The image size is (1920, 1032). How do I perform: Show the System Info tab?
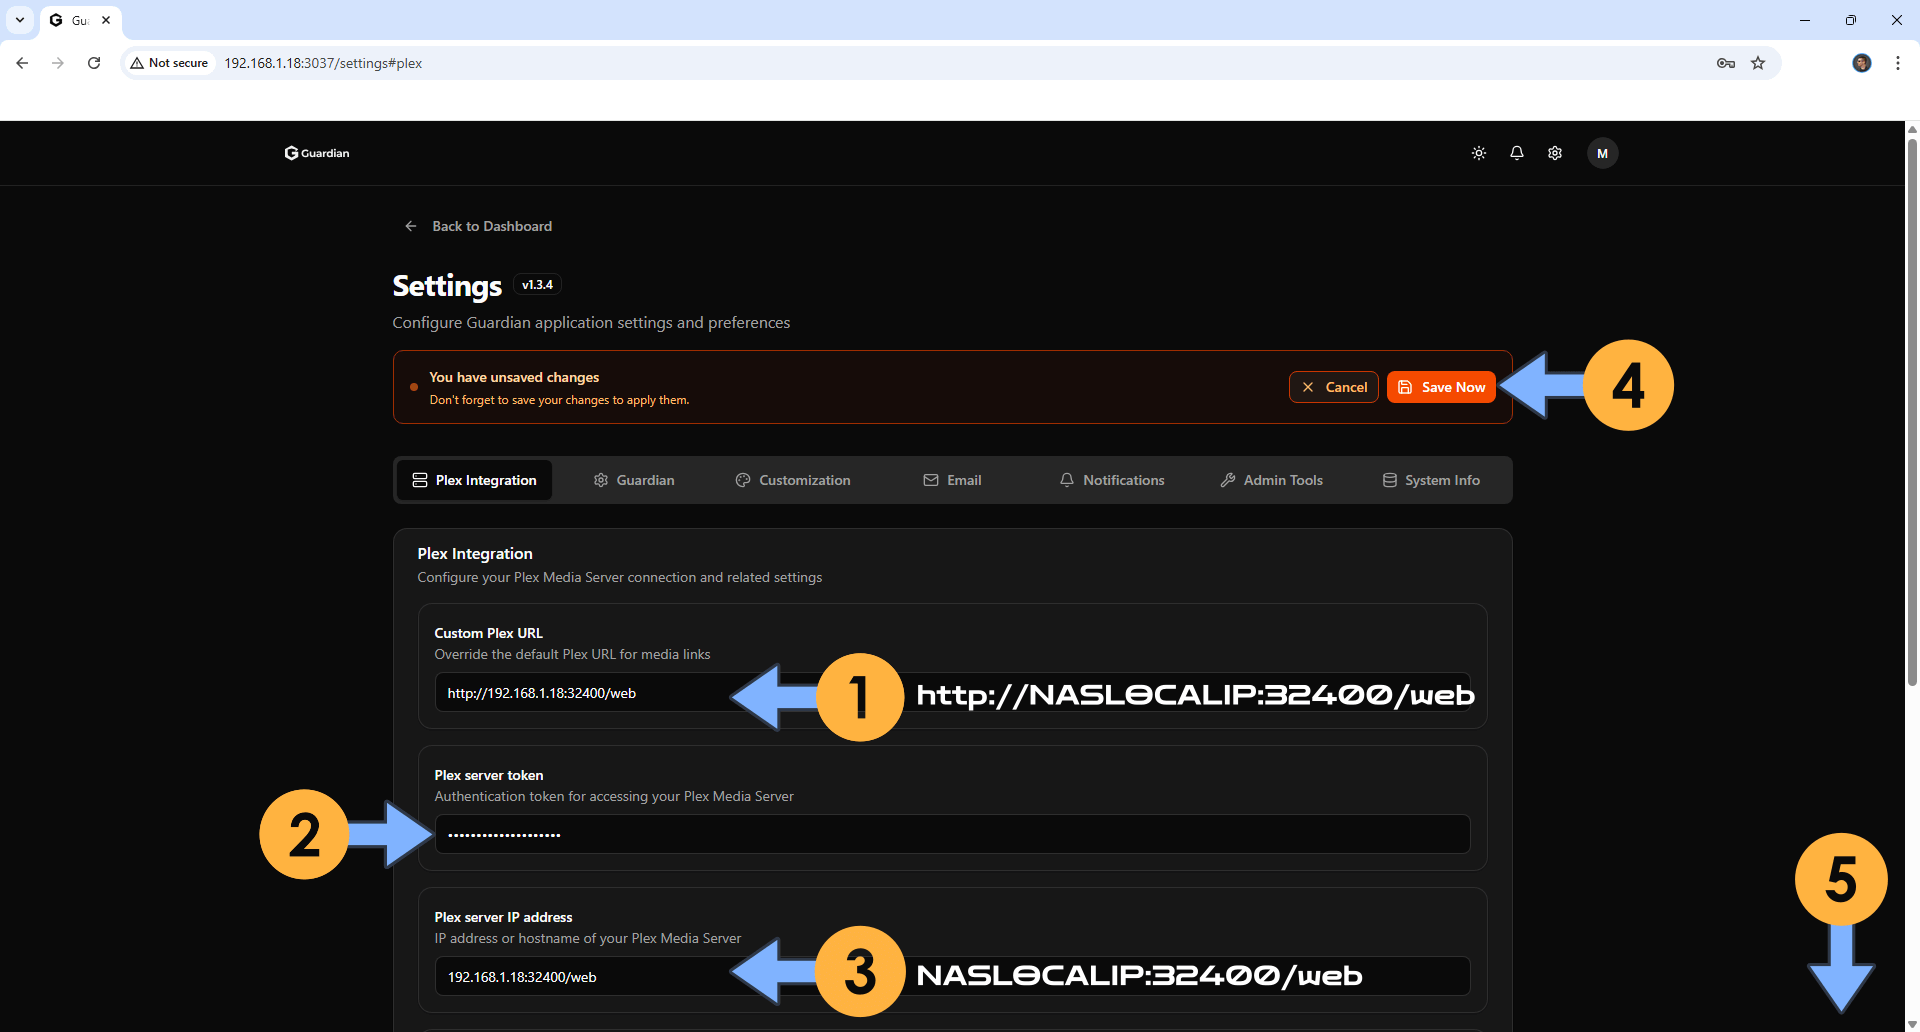(x=1431, y=480)
